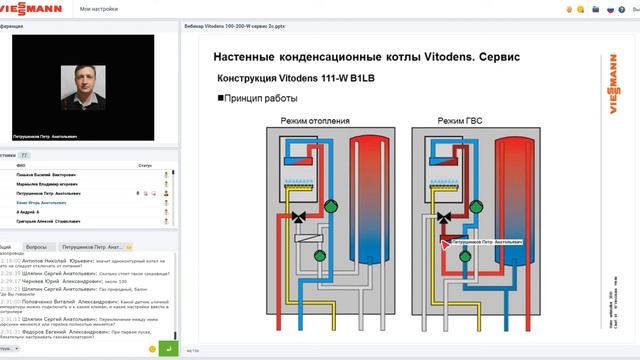Select the blue-highlighted participant Игорь Анатольевич
Screen dimensions: 640x360
click(x=41, y=203)
